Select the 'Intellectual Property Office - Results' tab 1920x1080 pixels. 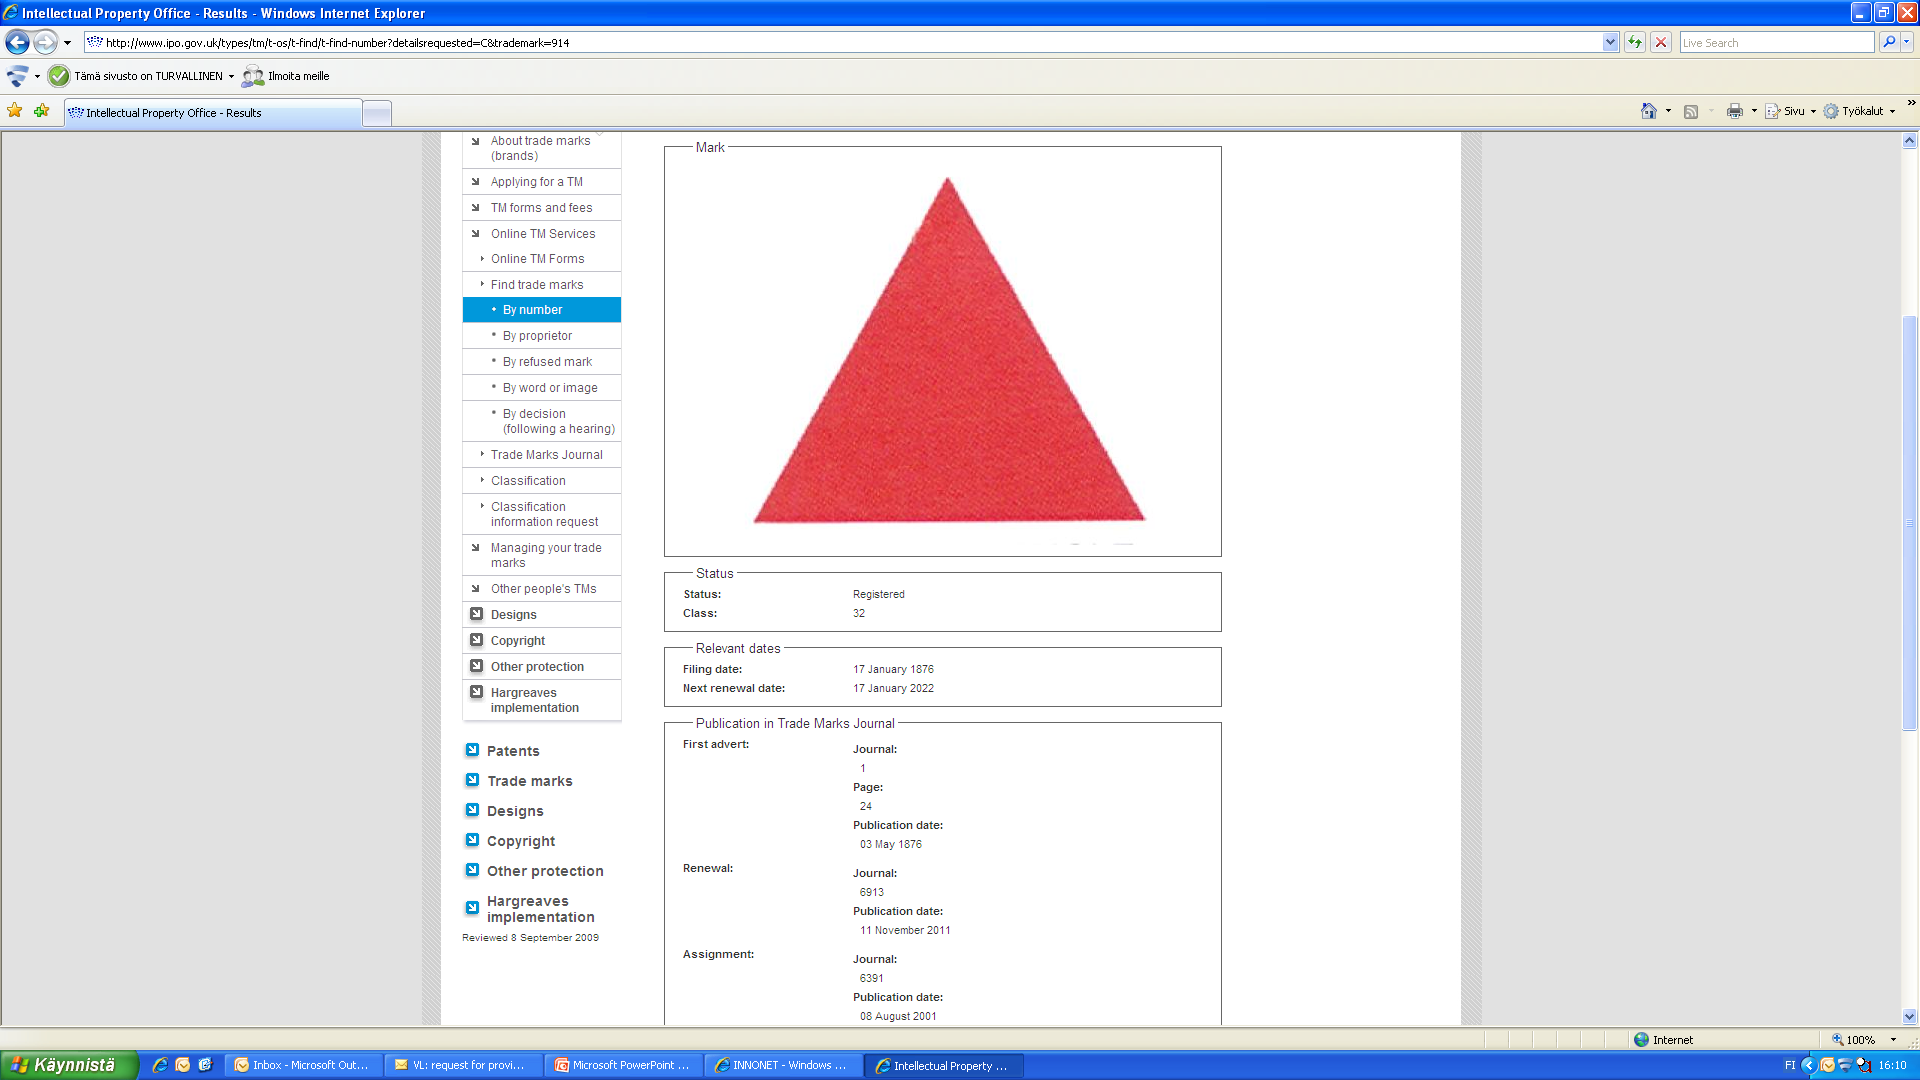[x=213, y=113]
